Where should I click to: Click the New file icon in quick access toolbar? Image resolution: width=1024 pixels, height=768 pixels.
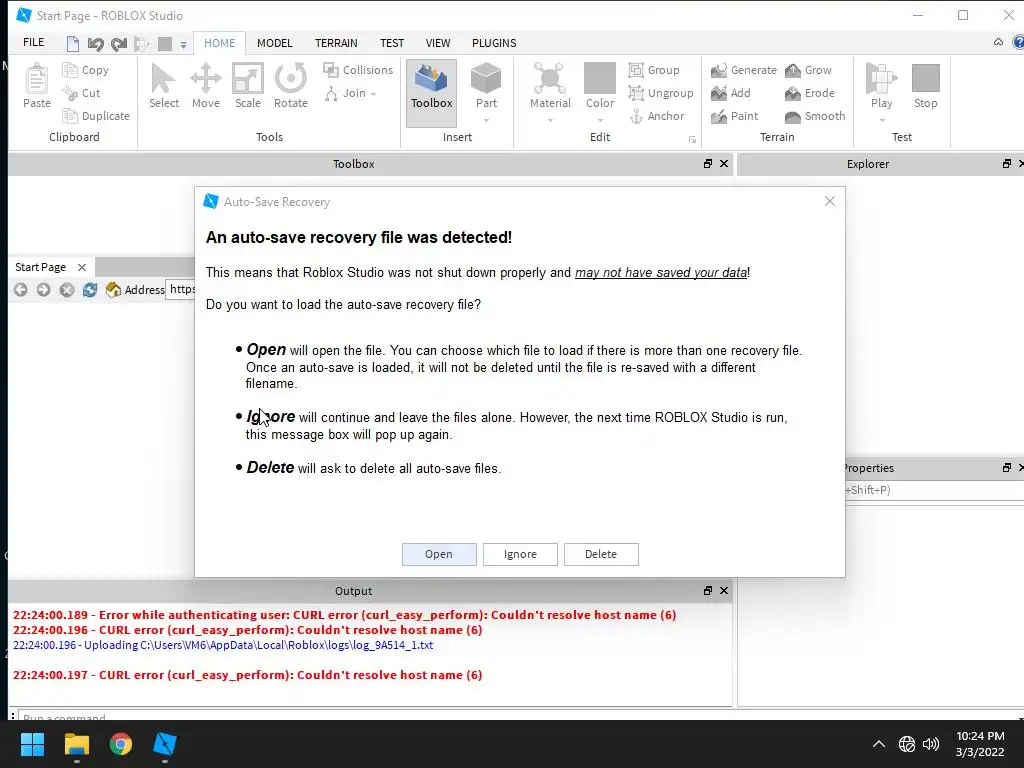(x=72, y=44)
